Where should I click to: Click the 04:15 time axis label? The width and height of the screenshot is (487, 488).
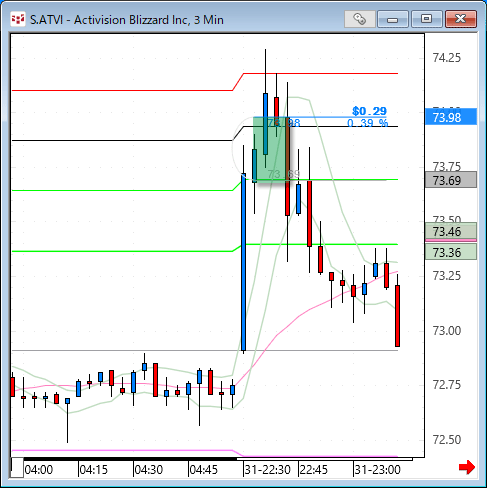(94, 470)
